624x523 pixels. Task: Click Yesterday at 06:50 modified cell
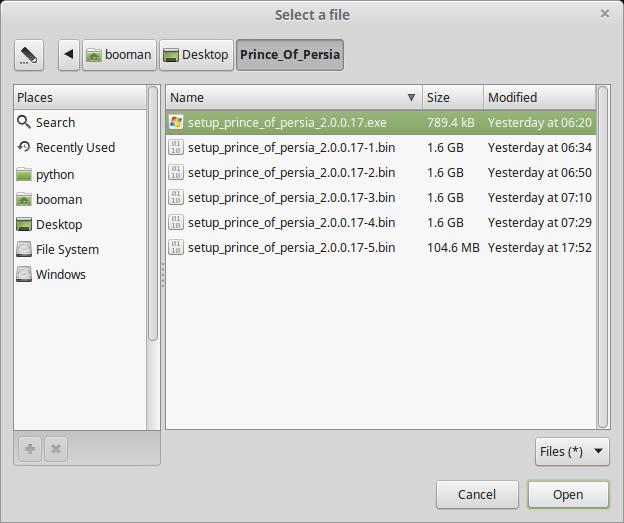(x=540, y=173)
